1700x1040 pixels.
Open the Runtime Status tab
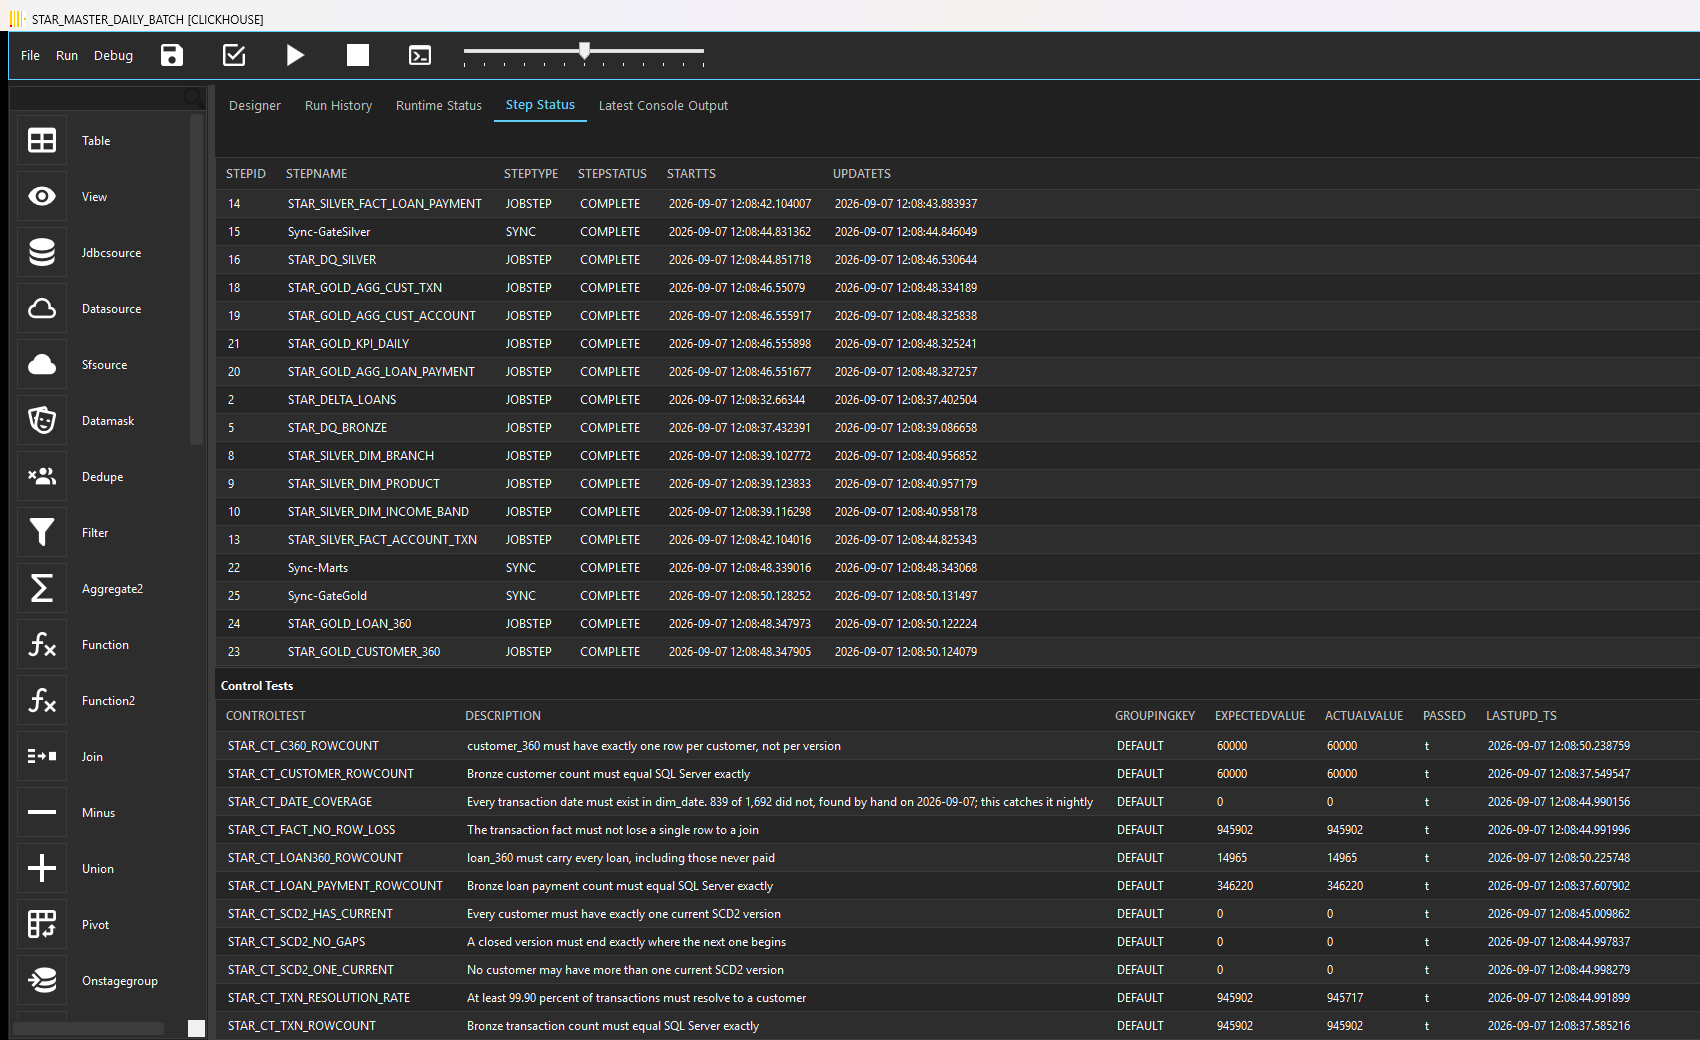(439, 106)
